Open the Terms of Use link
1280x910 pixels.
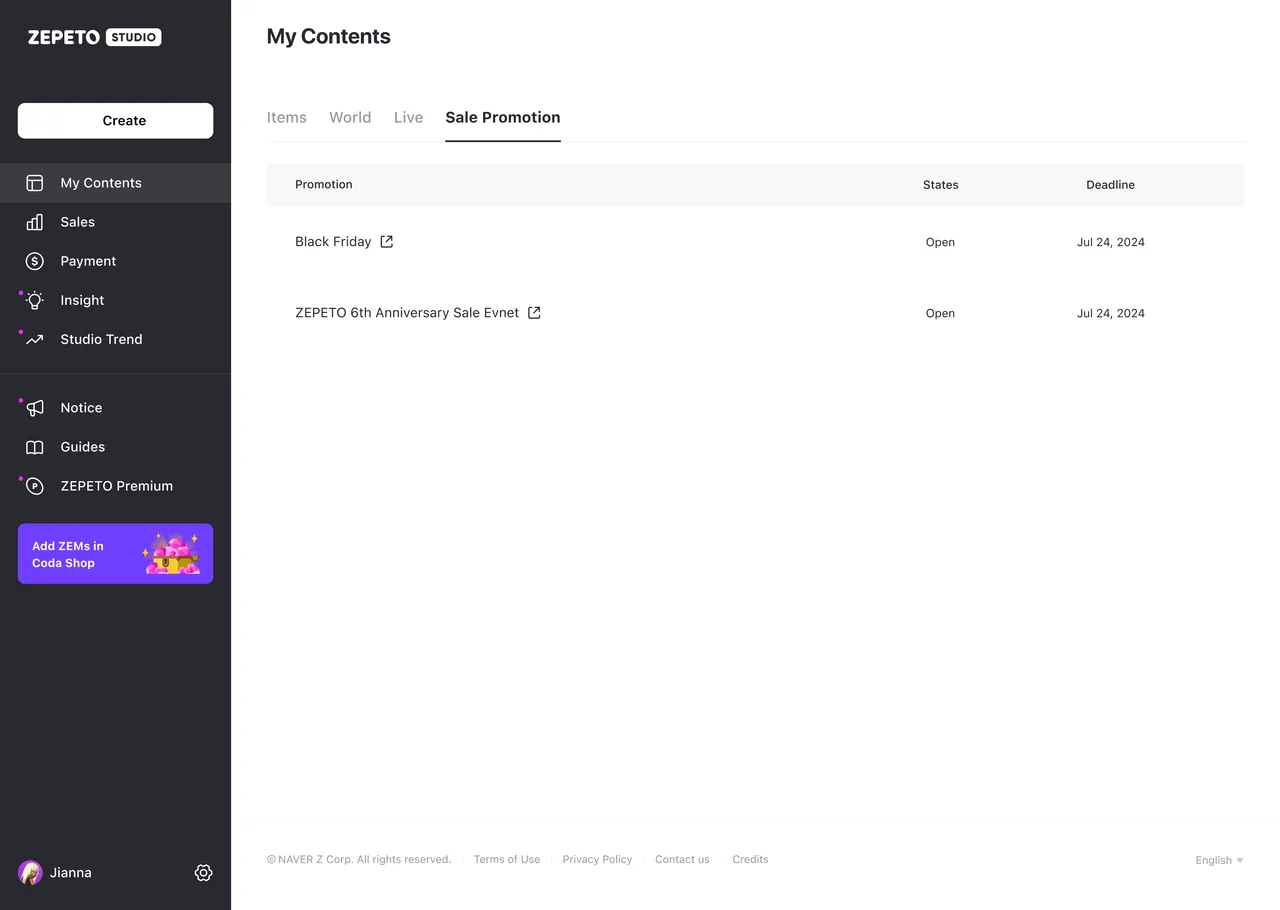[507, 859]
